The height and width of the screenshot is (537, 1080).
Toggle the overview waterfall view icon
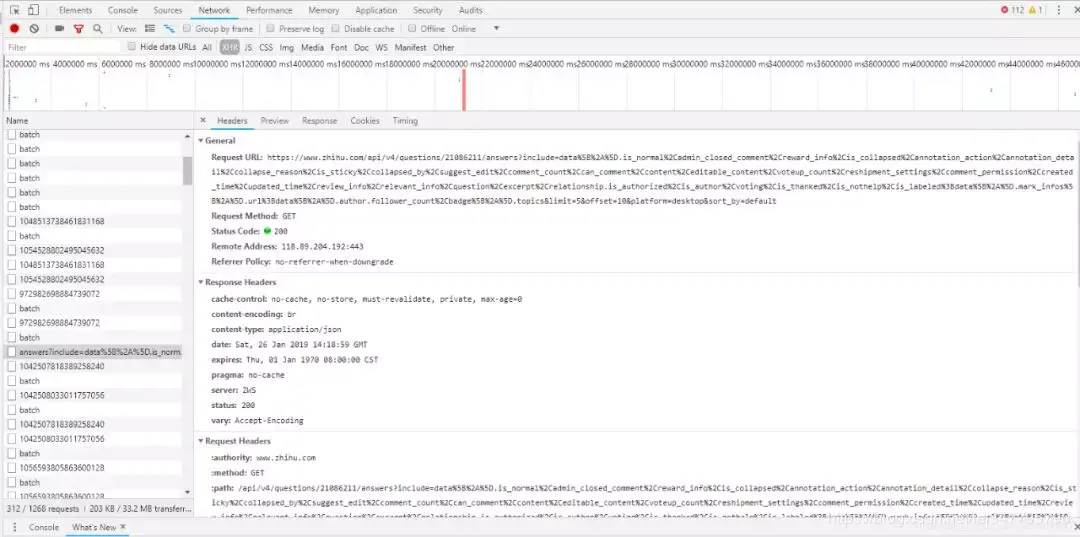pyautogui.click(x=169, y=29)
